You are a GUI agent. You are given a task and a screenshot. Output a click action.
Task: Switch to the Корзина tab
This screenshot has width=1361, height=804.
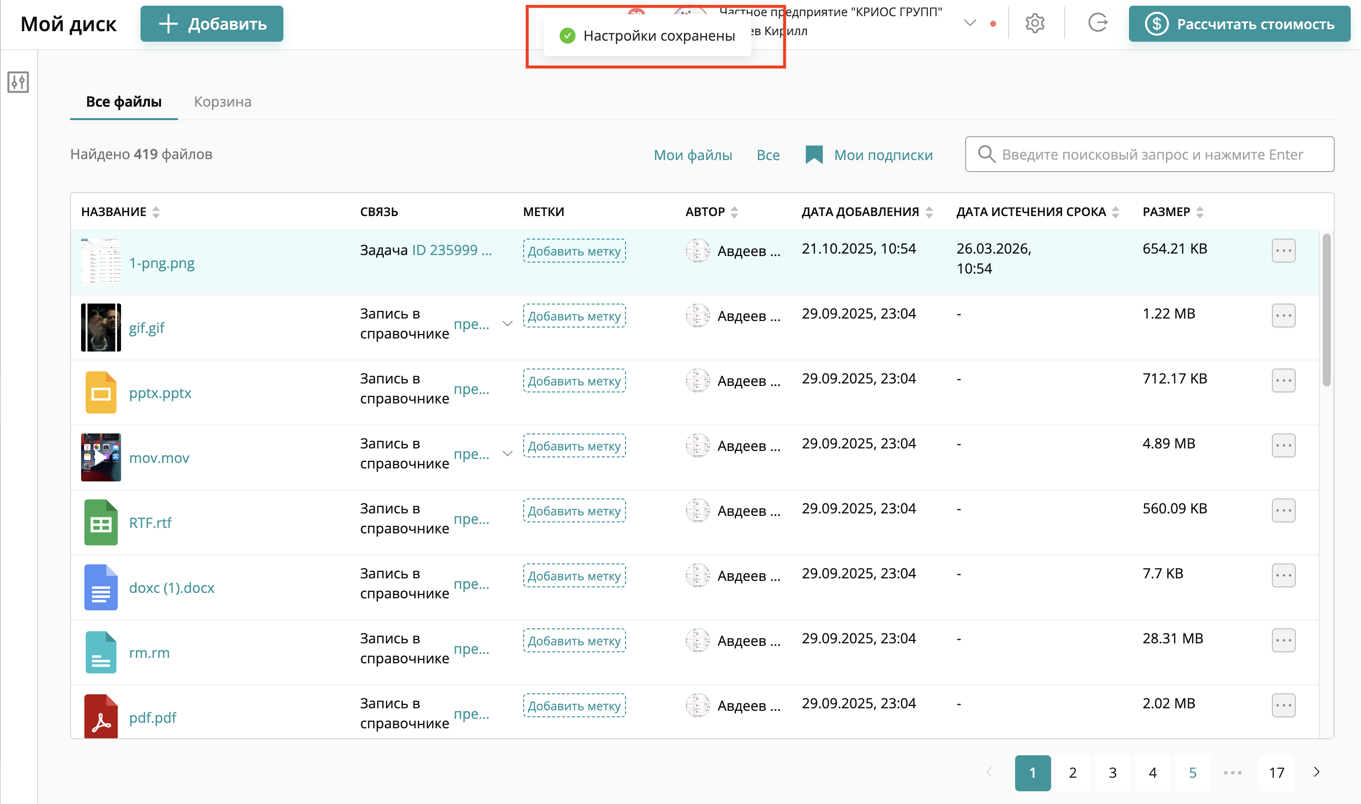tap(222, 102)
